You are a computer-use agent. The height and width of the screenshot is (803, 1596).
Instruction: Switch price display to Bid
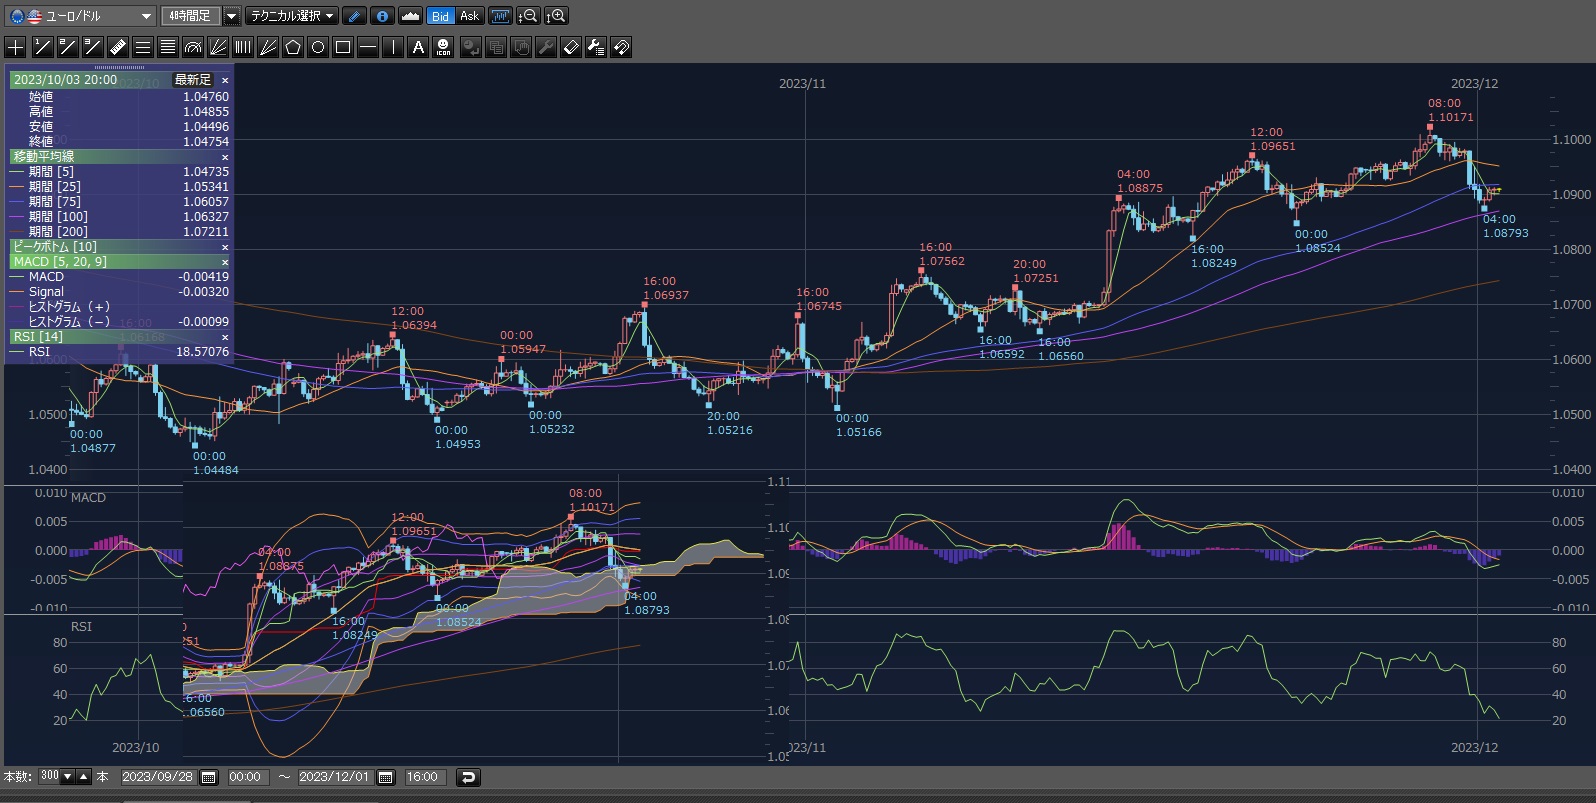point(440,16)
